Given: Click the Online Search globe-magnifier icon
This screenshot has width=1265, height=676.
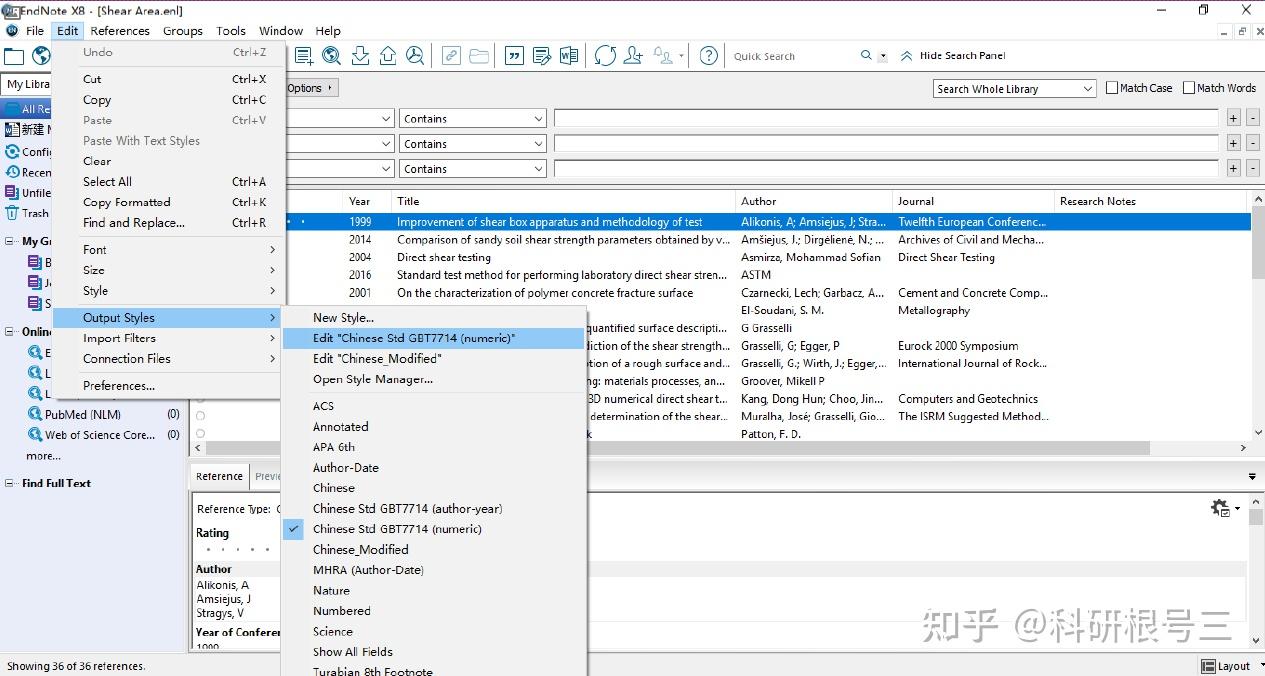Looking at the screenshot, I should pyautogui.click(x=331, y=56).
